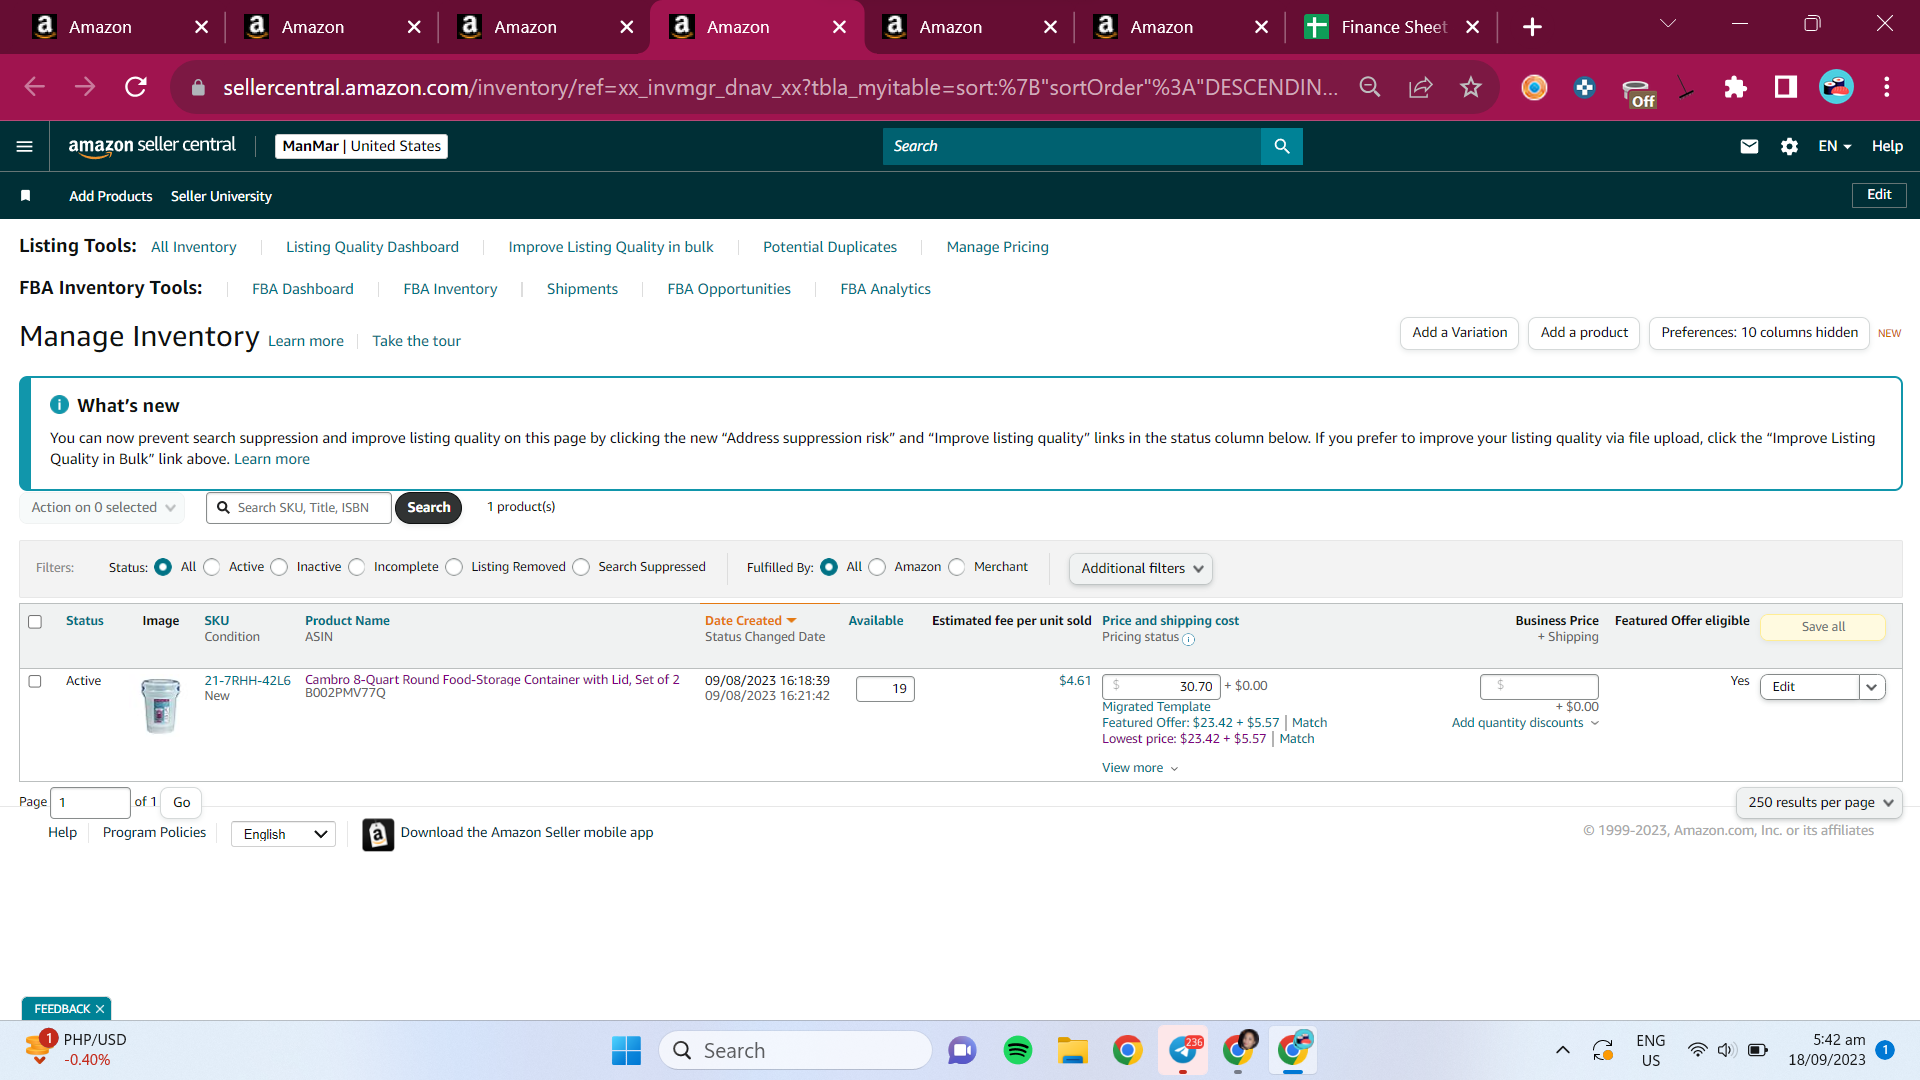Expand the Additional filters dropdown

click(1141, 568)
